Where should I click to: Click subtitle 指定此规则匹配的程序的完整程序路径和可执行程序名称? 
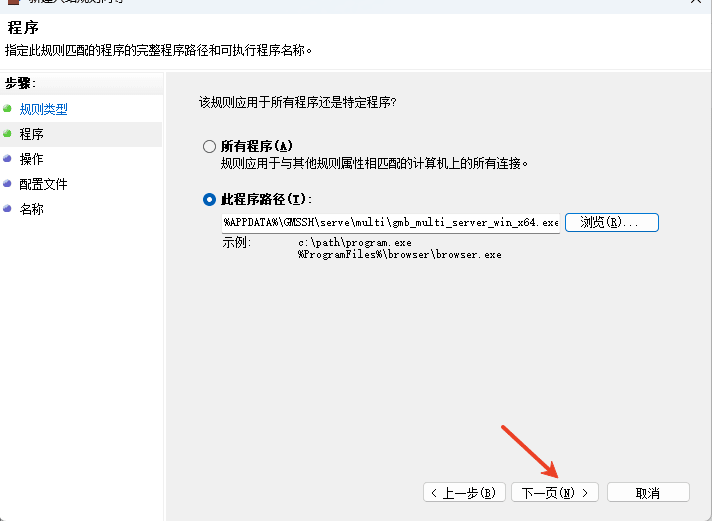click(x=158, y=50)
